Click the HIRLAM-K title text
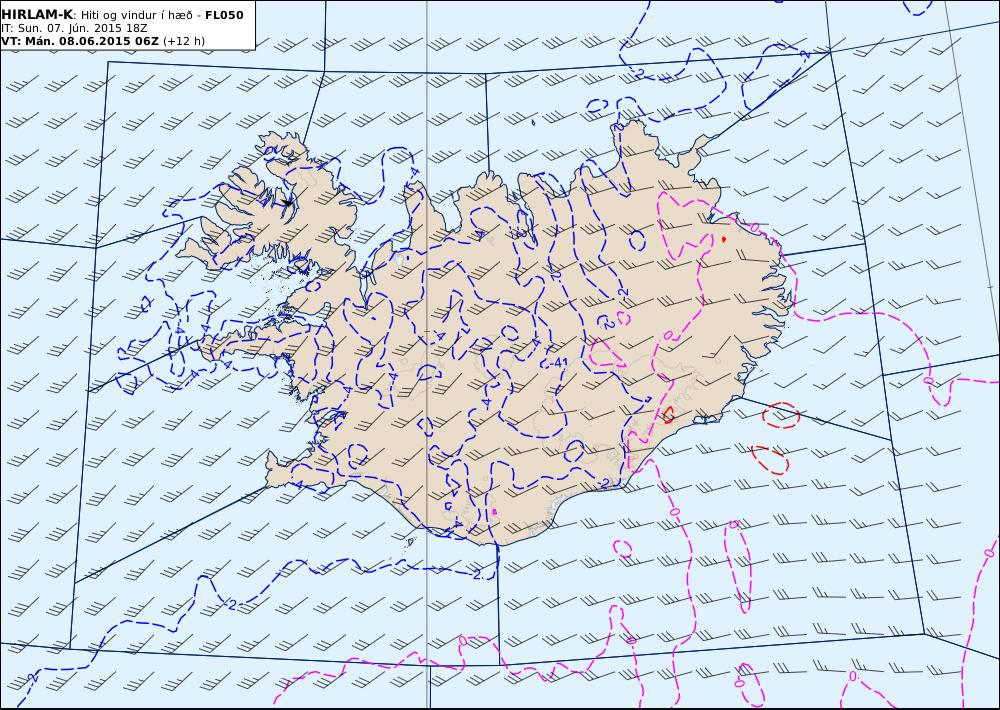 tap(37, 15)
